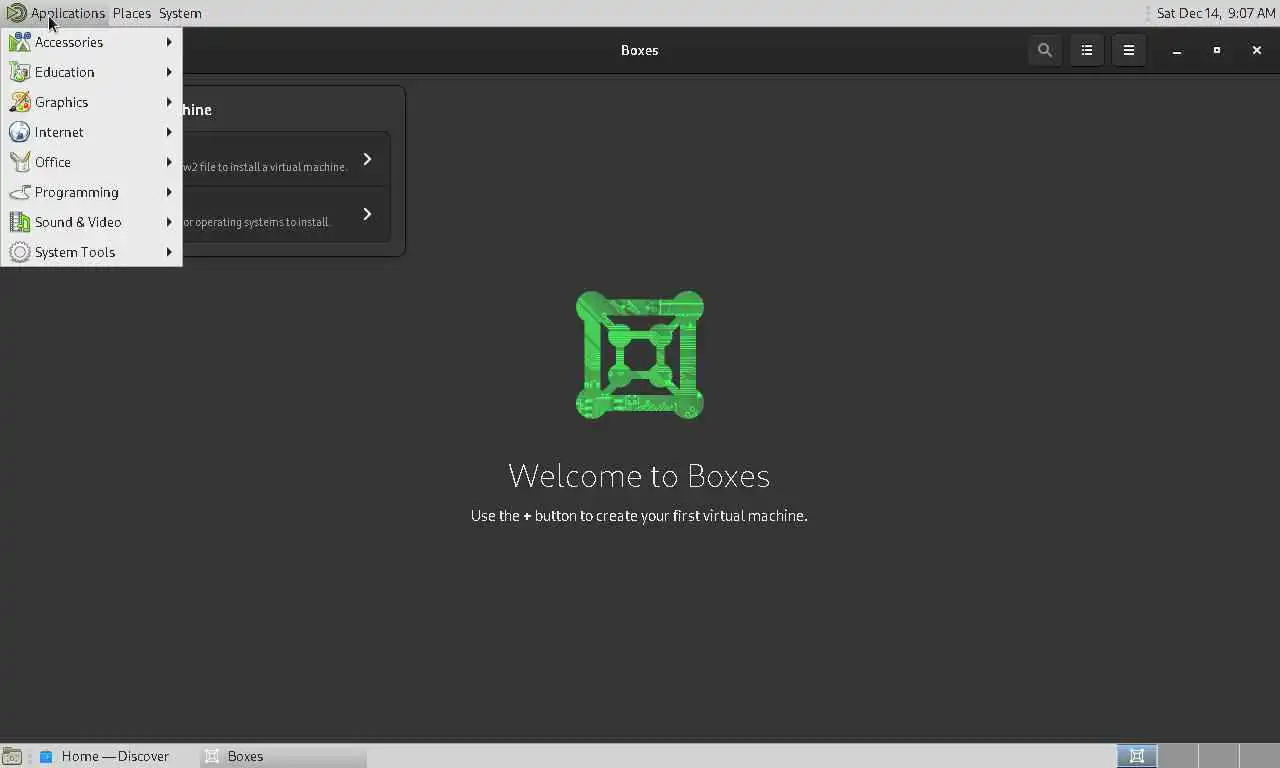Viewport: 1280px width, 768px height.
Task: Open the clock showing Sat Dec 14, 9:07 AM
Action: coord(1215,13)
